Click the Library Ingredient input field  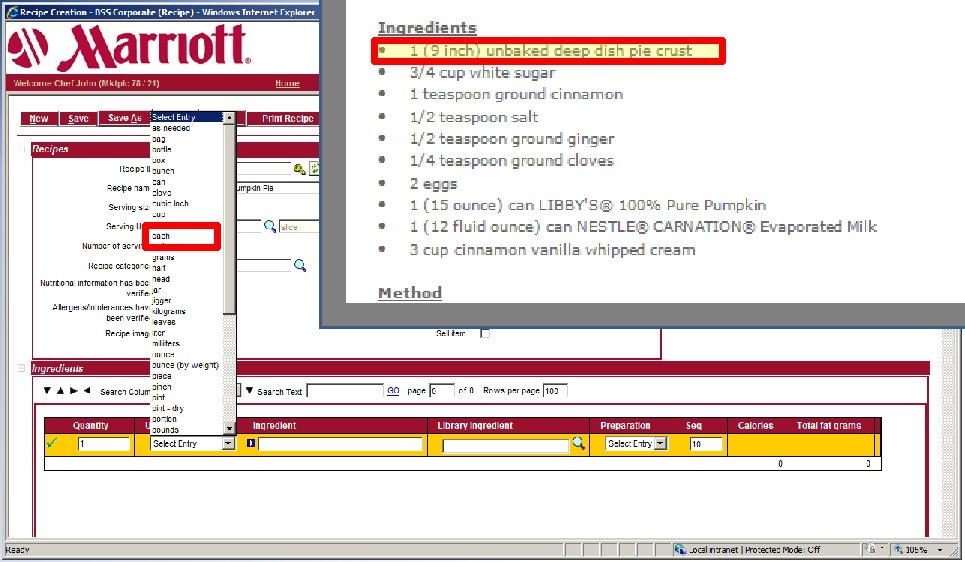tap(506, 446)
